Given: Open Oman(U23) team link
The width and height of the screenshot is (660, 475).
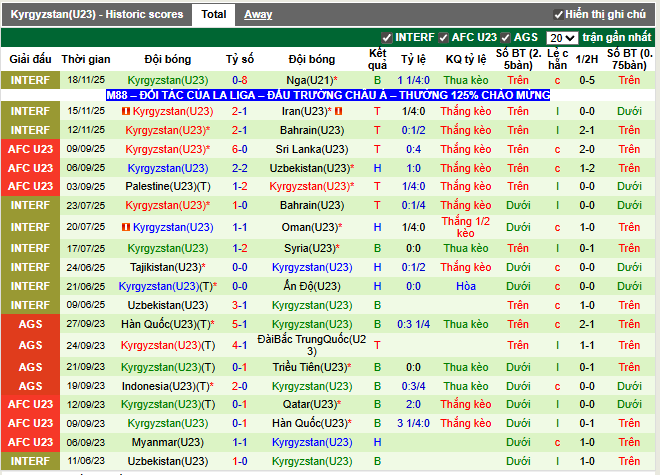Looking at the screenshot, I should pyautogui.click(x=312, y=227).
